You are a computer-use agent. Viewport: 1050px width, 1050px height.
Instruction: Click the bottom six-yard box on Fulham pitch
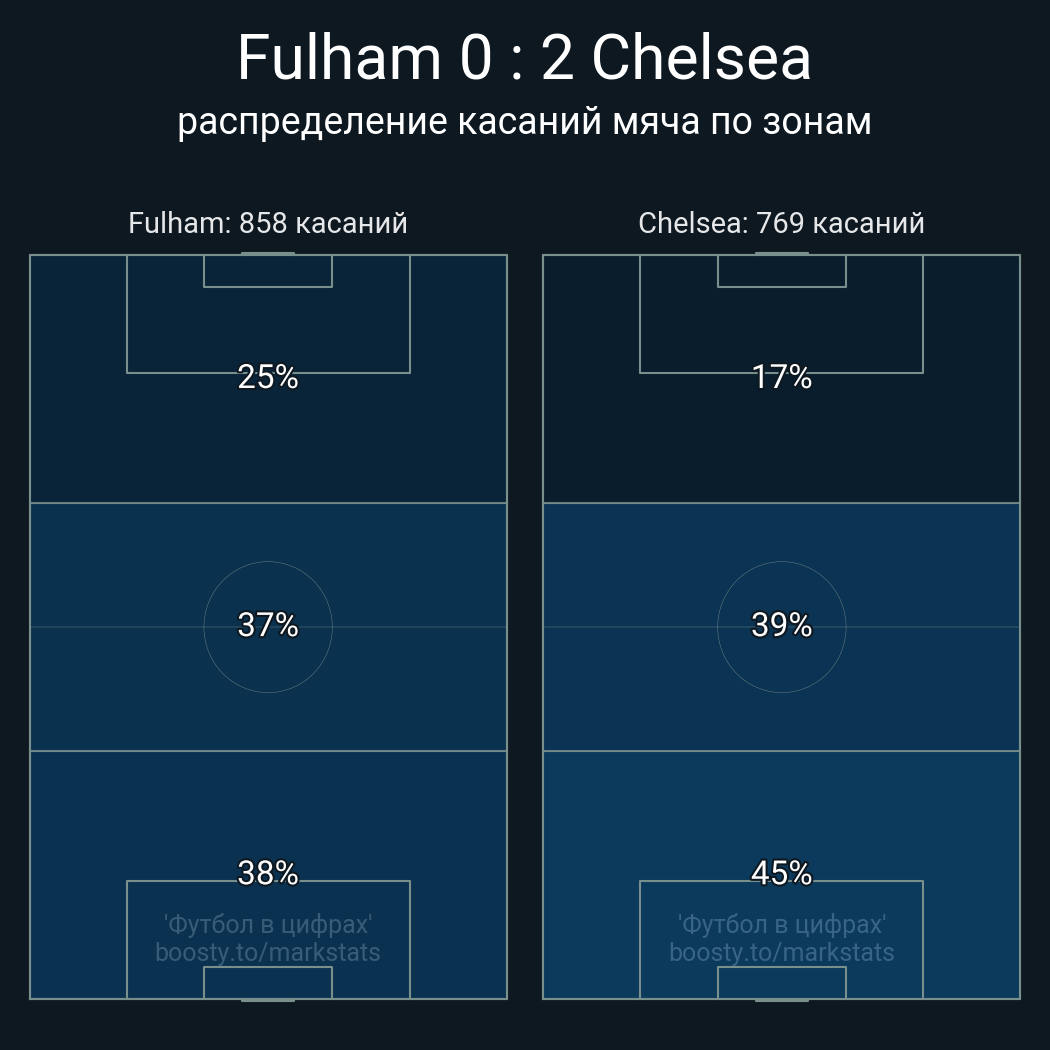268,982
